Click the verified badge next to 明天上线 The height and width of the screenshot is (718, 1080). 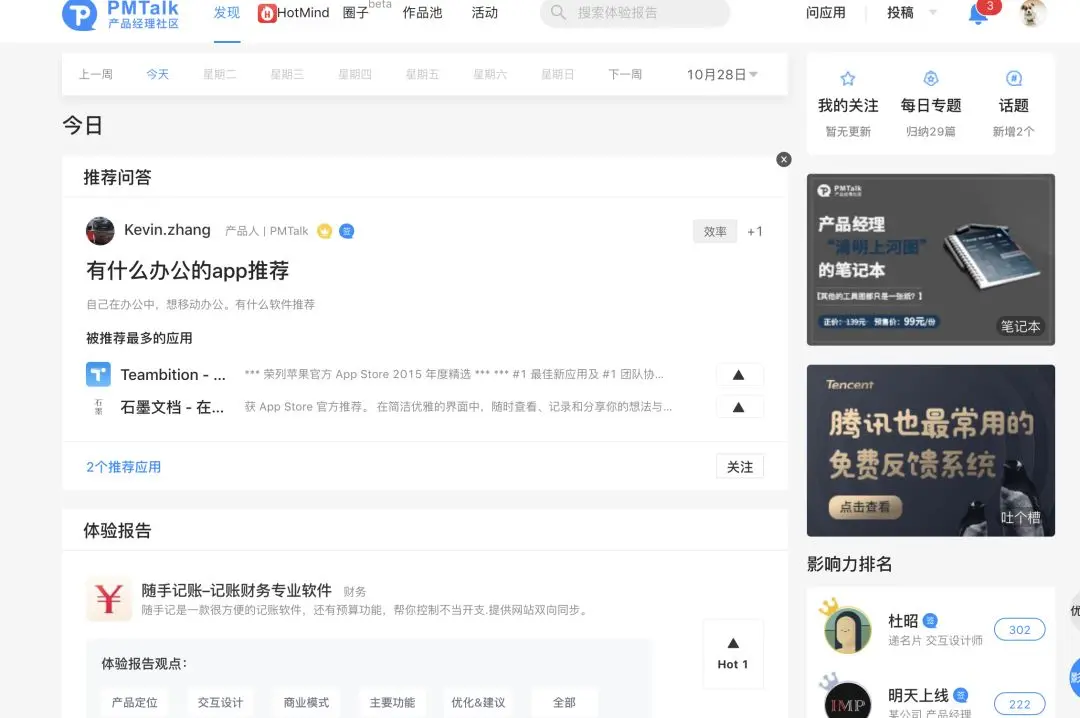(x=961, y=695)
